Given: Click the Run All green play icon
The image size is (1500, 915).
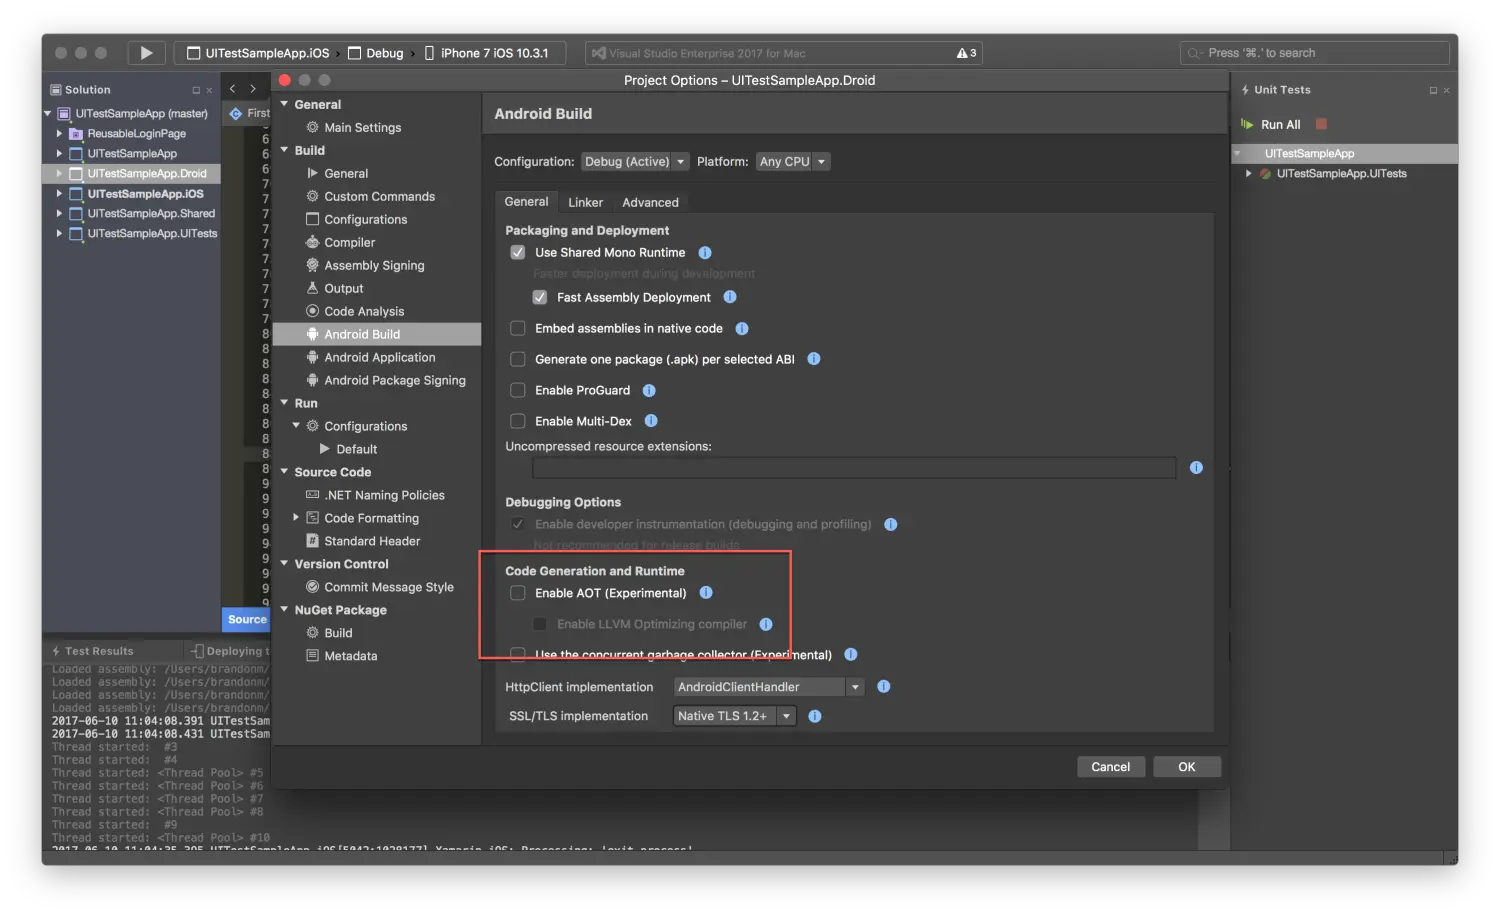Looking at the screenshot, I should click(x=1247, y=124).
